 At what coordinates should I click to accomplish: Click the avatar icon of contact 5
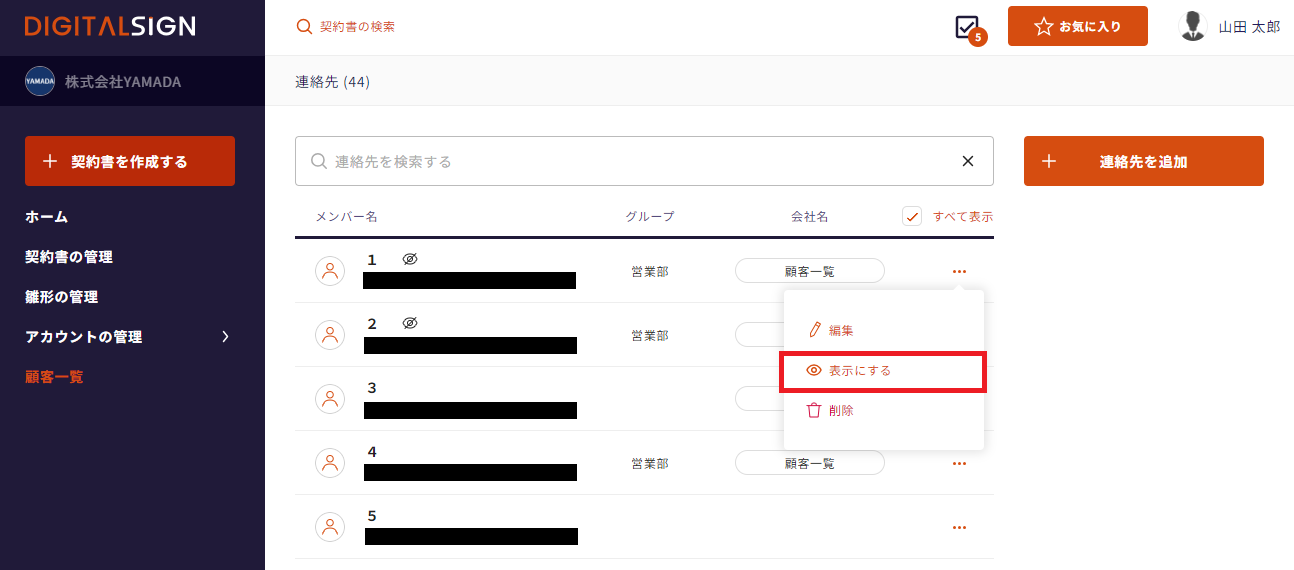[x=330, y=527]
